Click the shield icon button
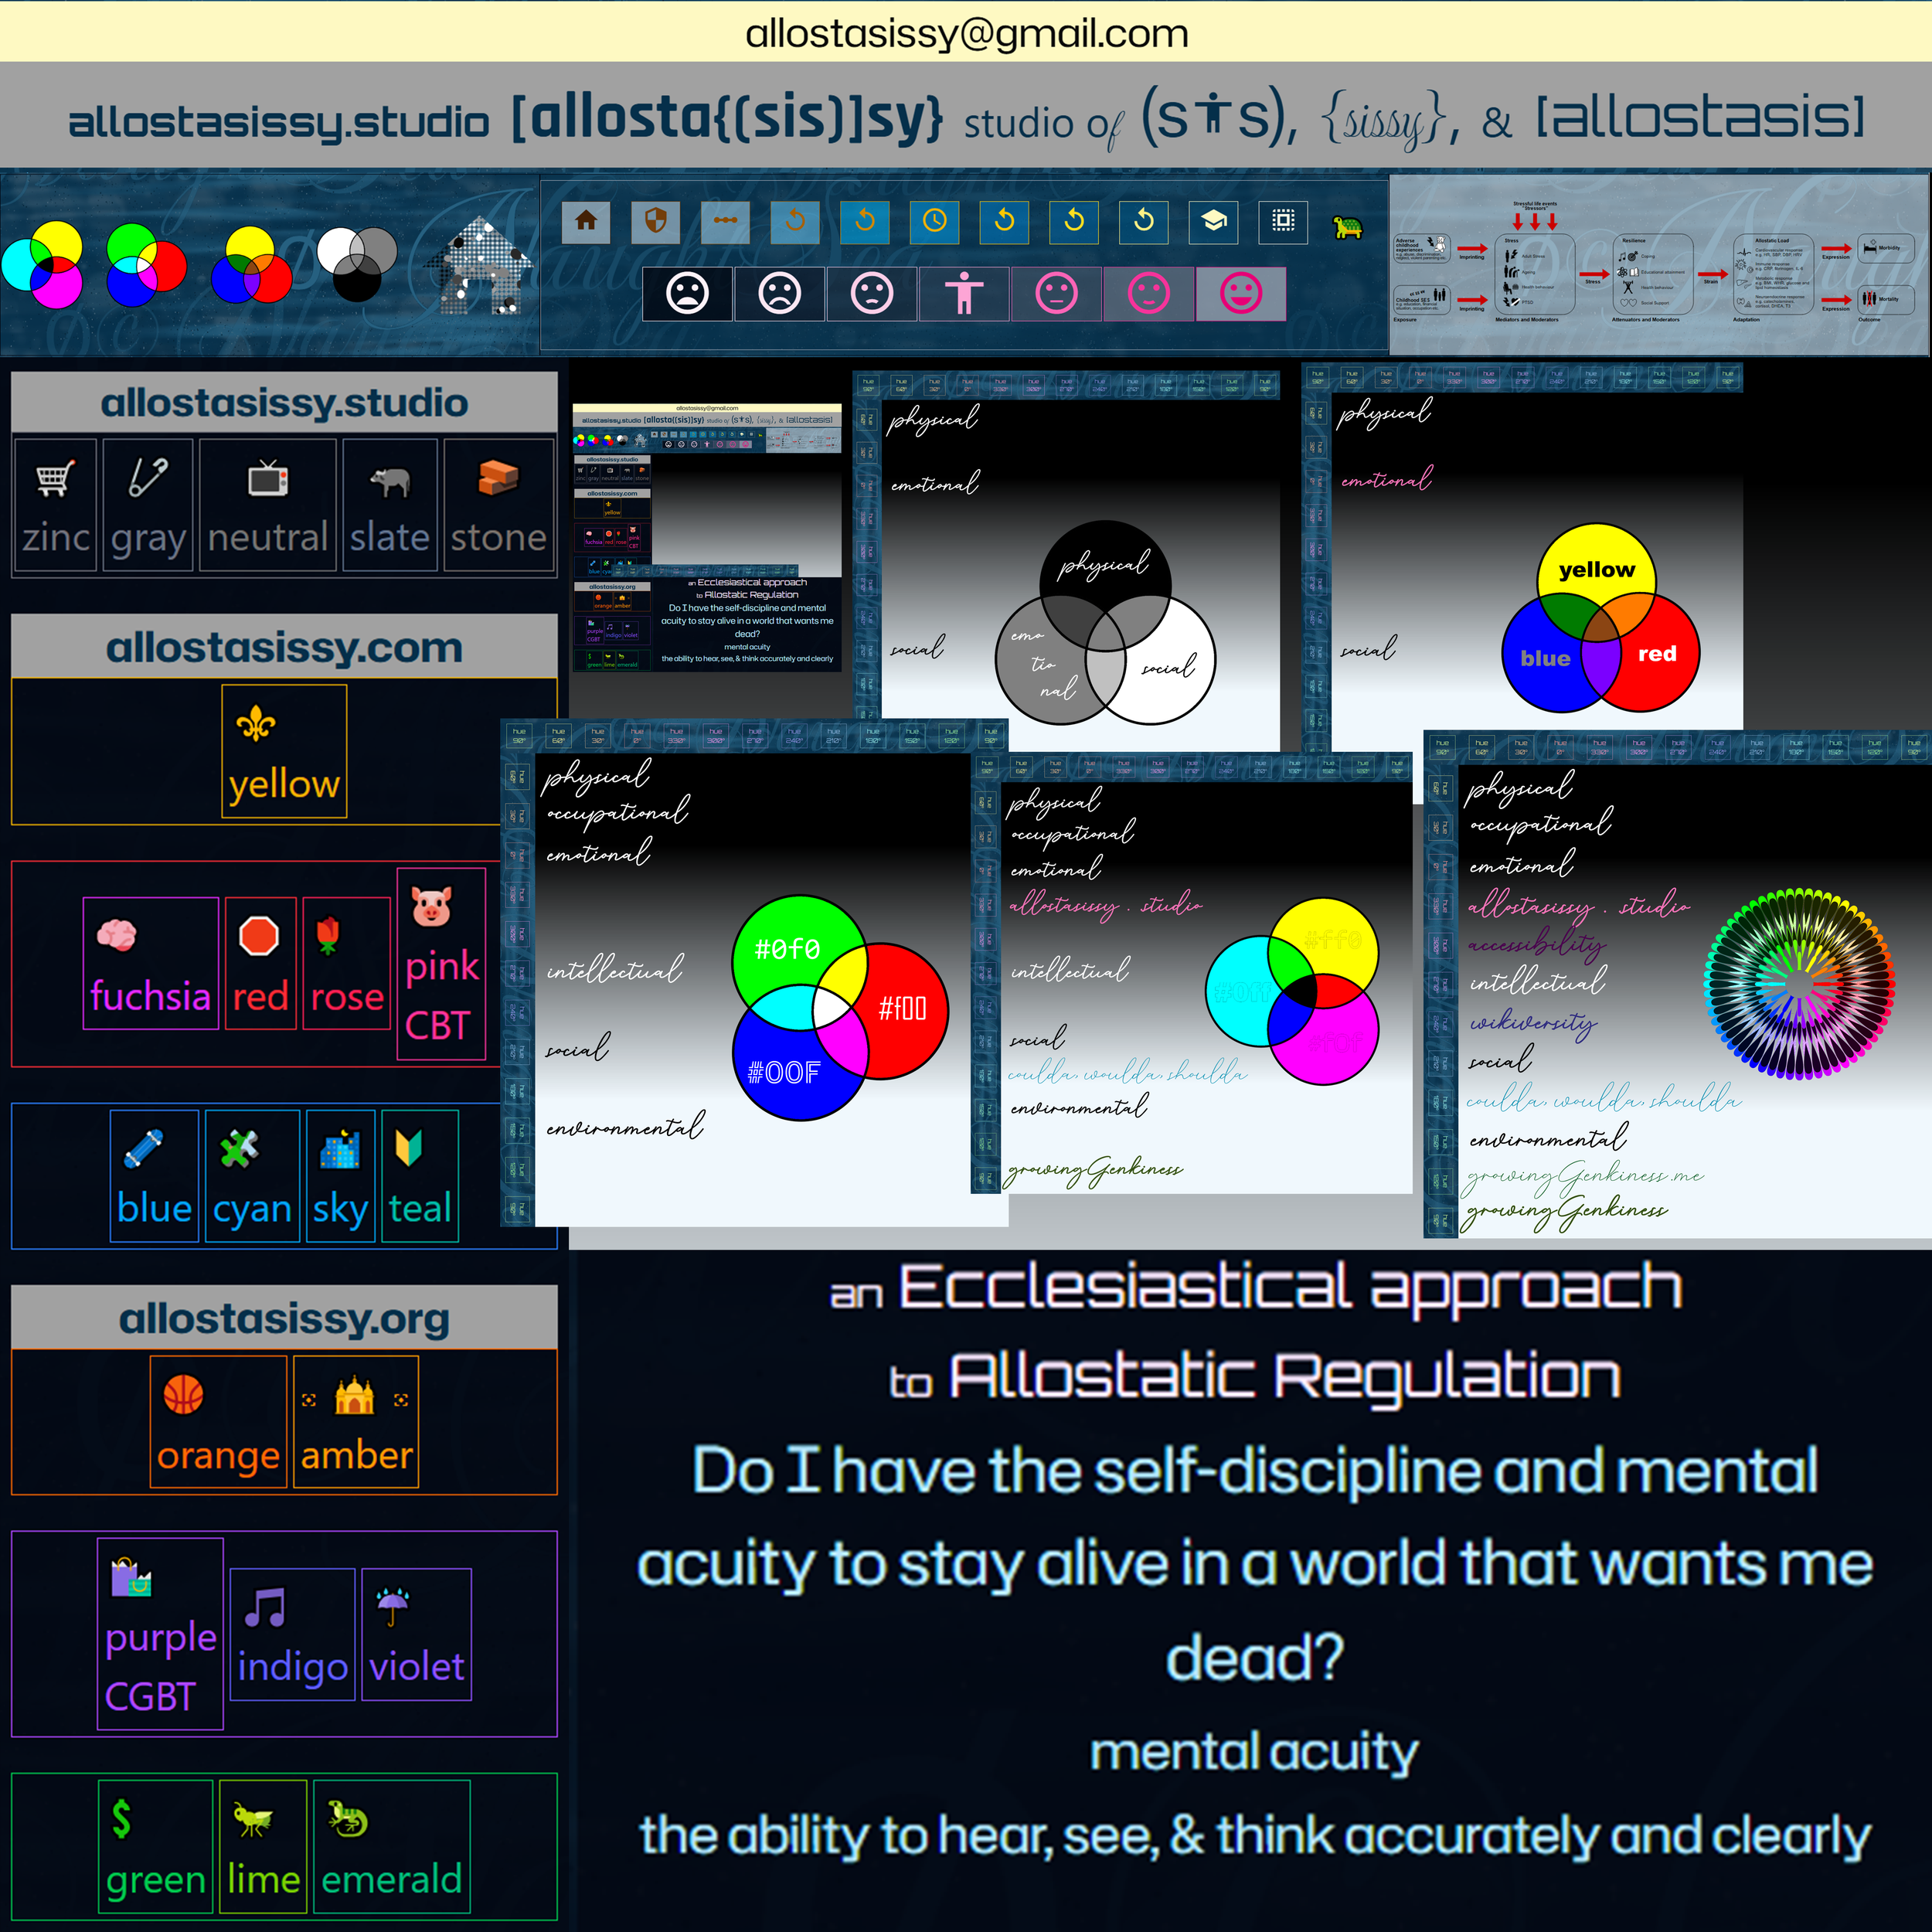This screenshot has height=1932, width=1932. click(655, 222)
